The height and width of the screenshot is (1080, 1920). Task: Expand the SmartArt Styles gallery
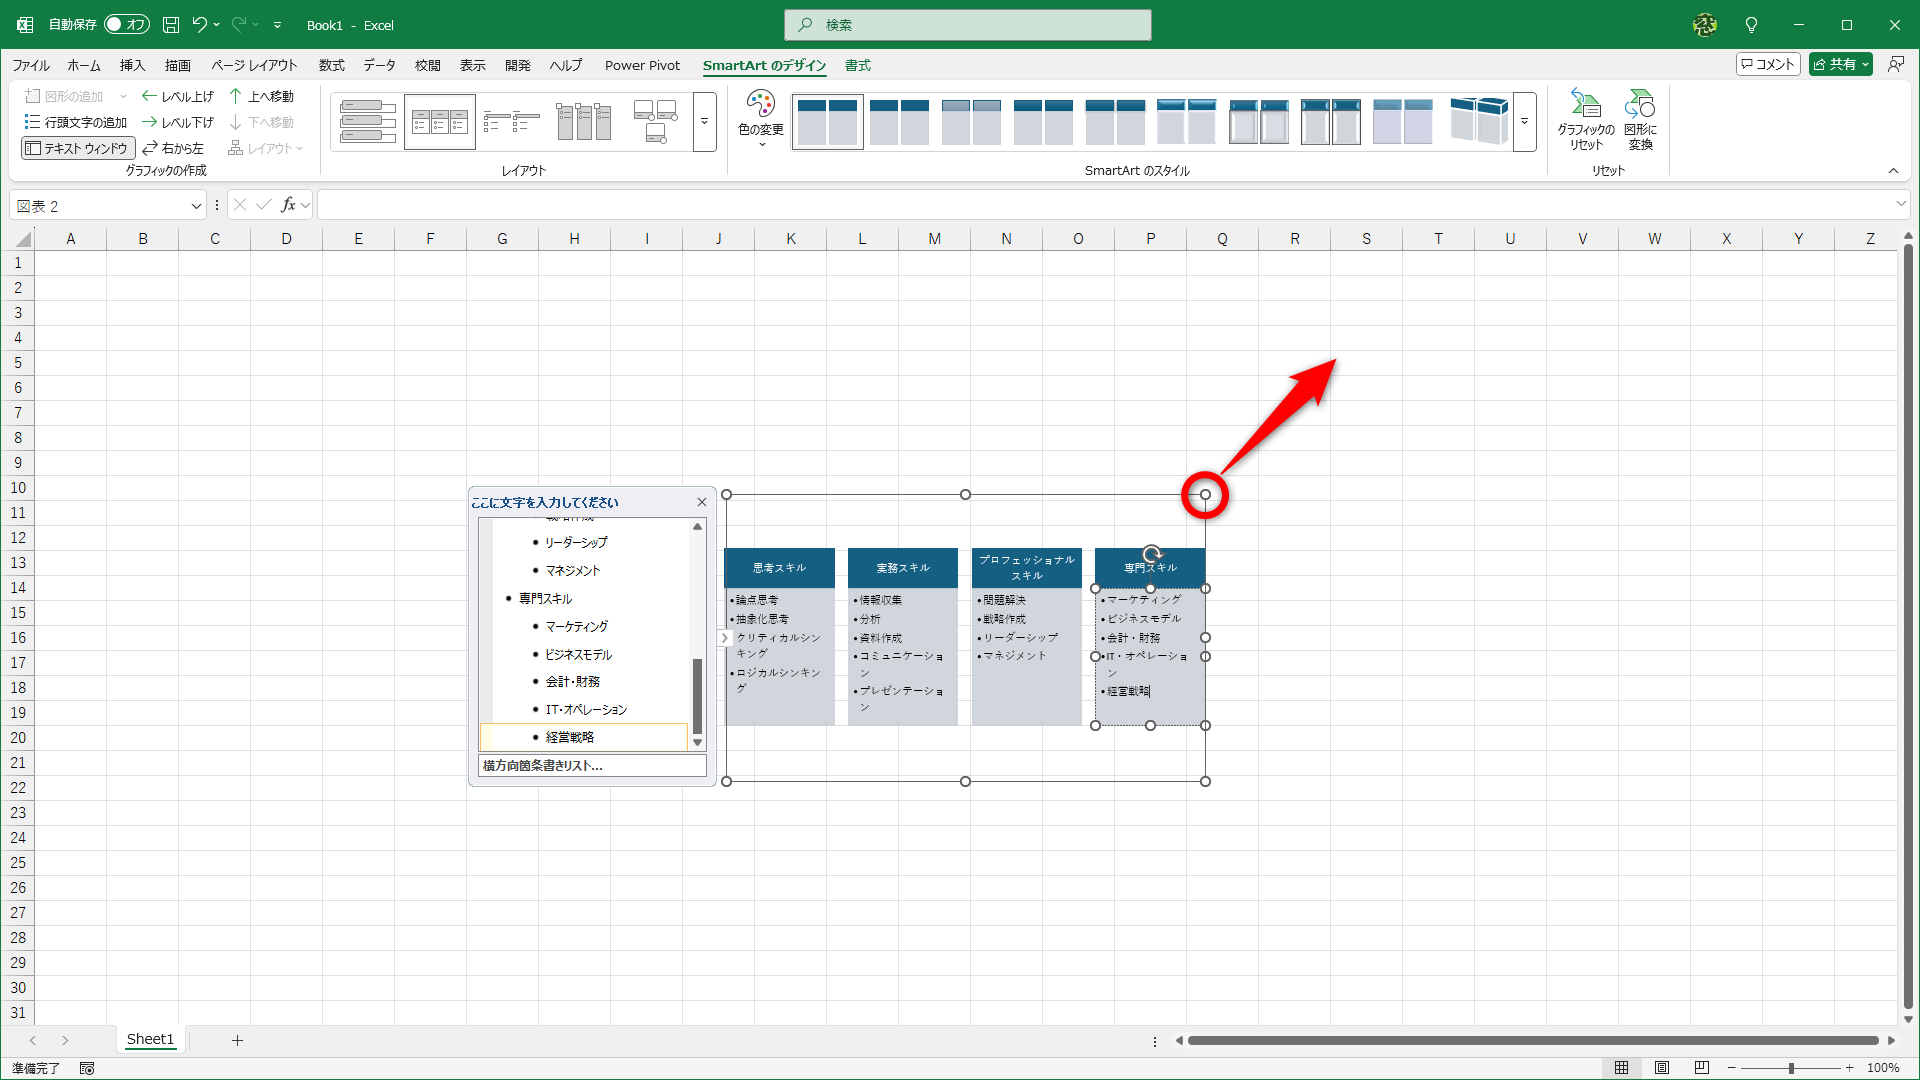(1524, 122)
